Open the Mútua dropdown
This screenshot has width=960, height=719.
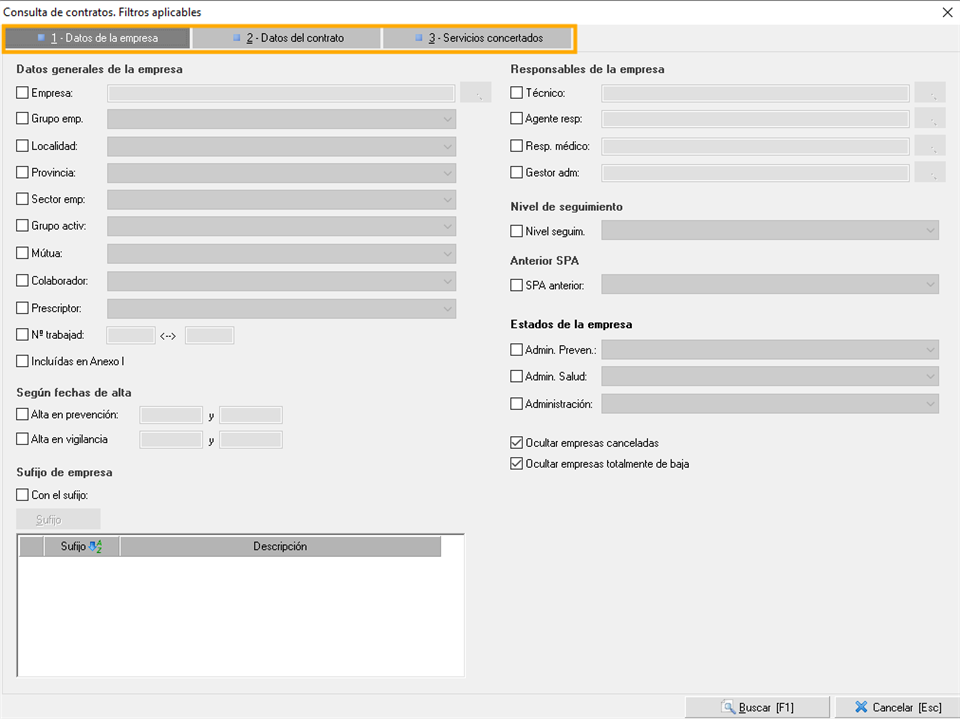[x=447, y=254]
